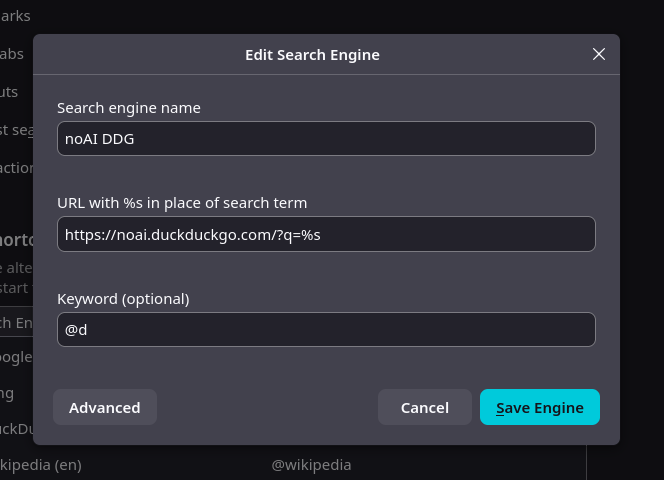Click the Shortcuts option behind the dialog
Screen dimensions: 664x480
(x=10, y=92)
